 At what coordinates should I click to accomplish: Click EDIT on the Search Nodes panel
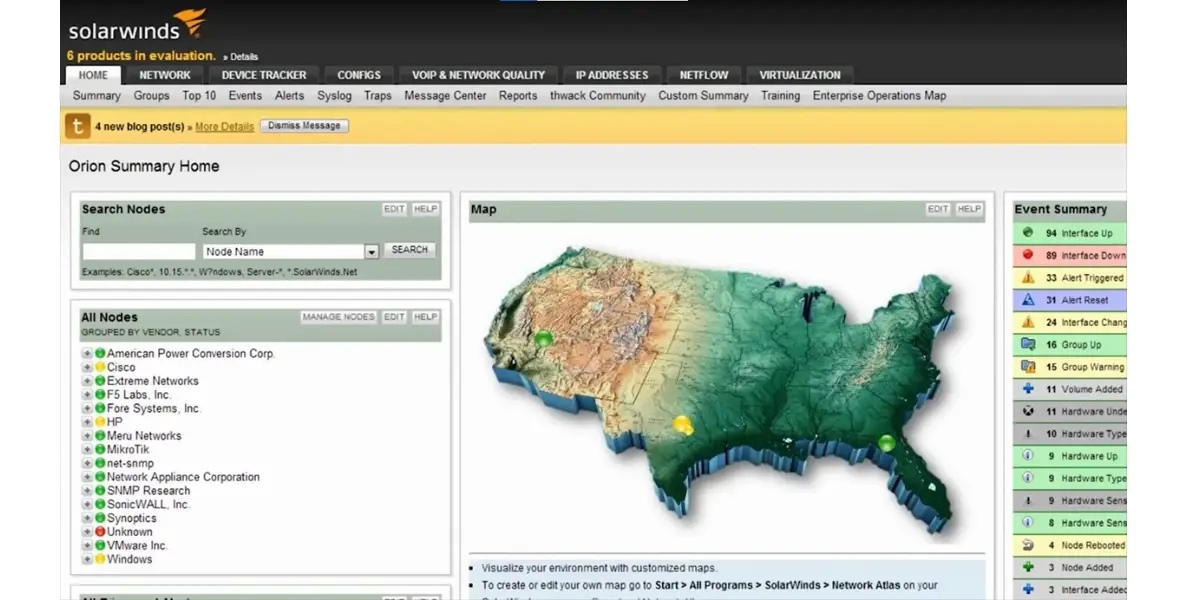pyautogui.click(x=395, y=209)
